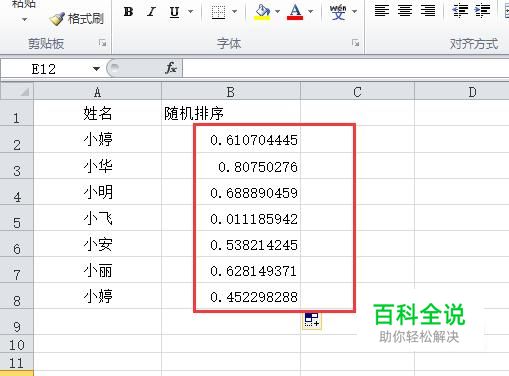Open borders dropdown arrow
This screenshot has height=376, width=509.
click(235, 12)
